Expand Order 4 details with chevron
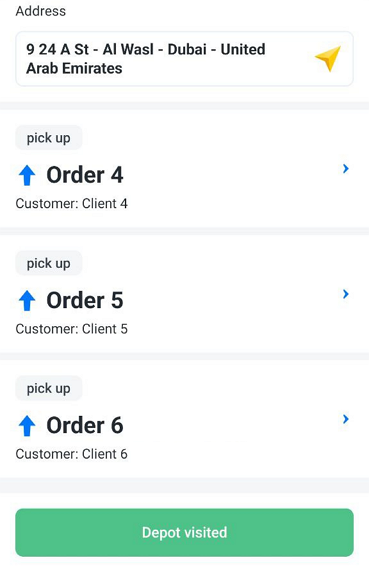Image resolution: width=369 pixels, height=567 pixels. [x=345, y=169]
